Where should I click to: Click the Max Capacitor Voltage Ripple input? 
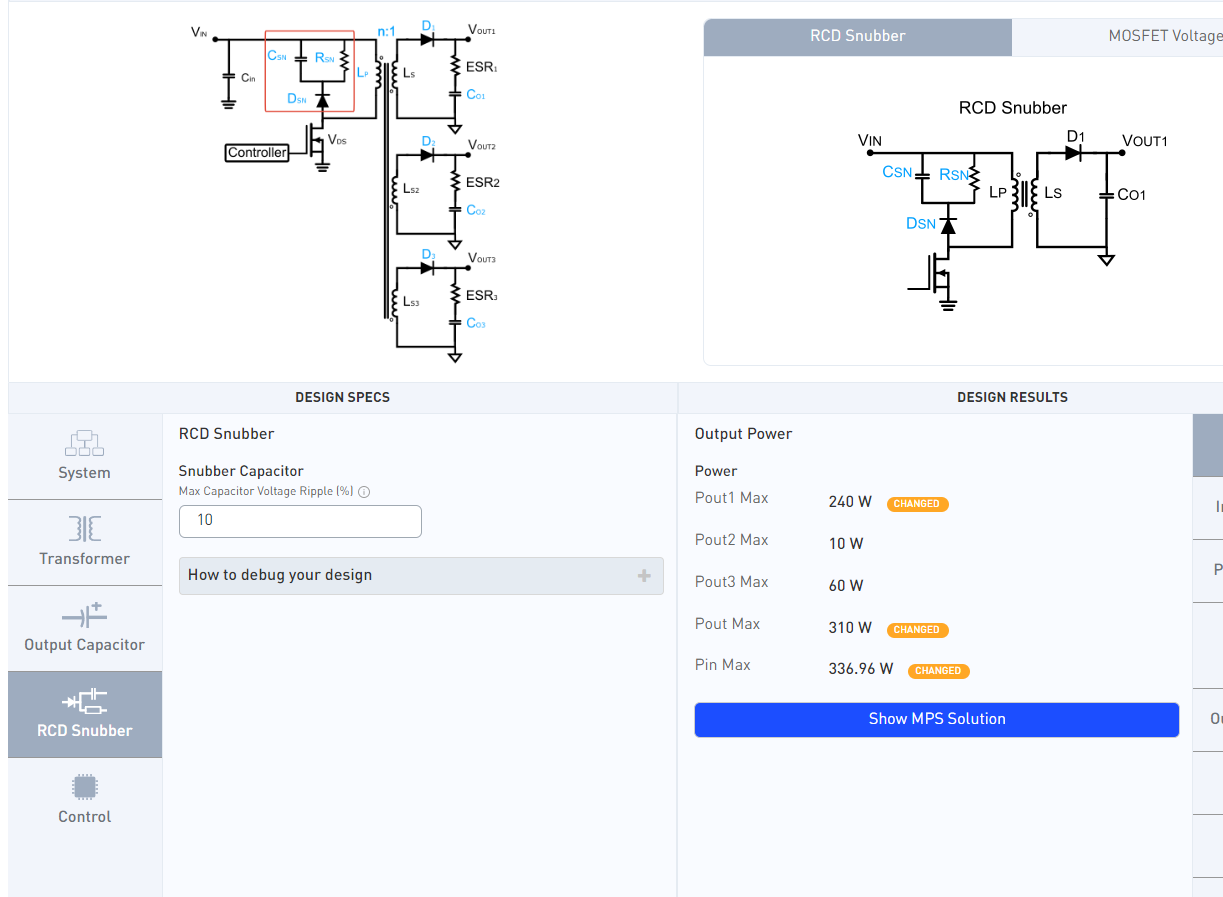click(300, 521)
